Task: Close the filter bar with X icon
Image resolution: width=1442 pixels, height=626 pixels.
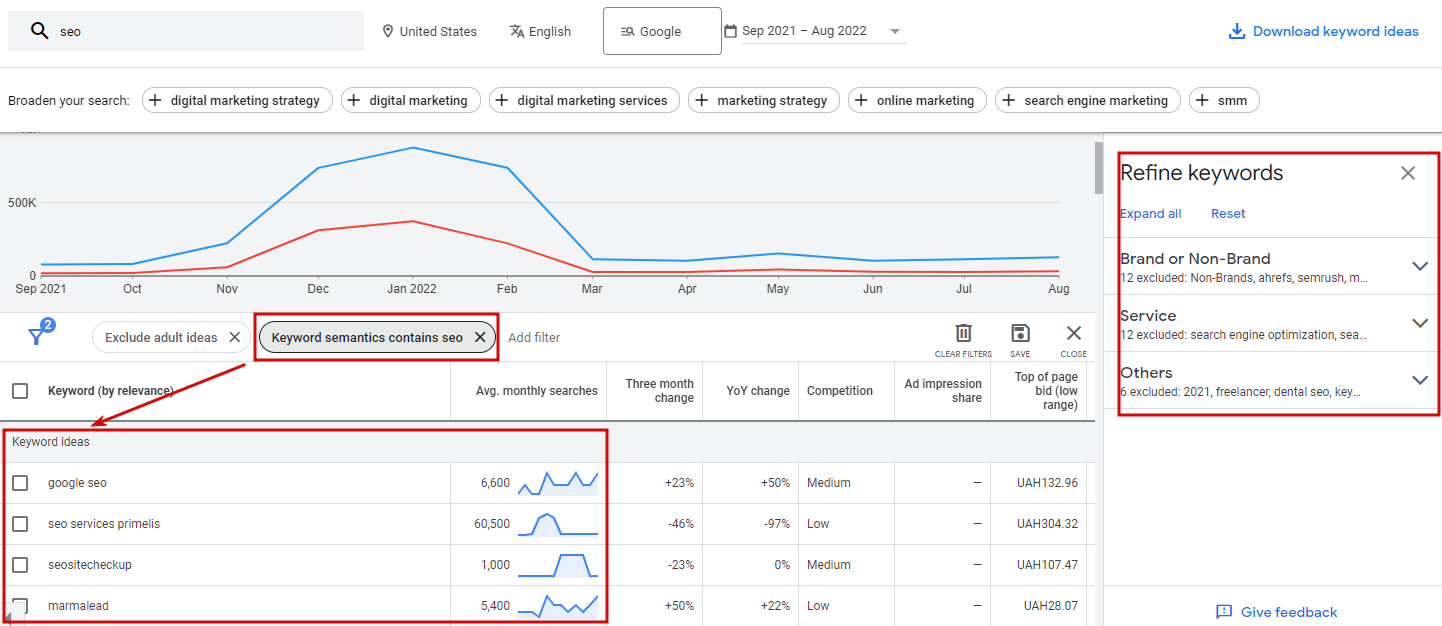Action: pos(1074,333)
